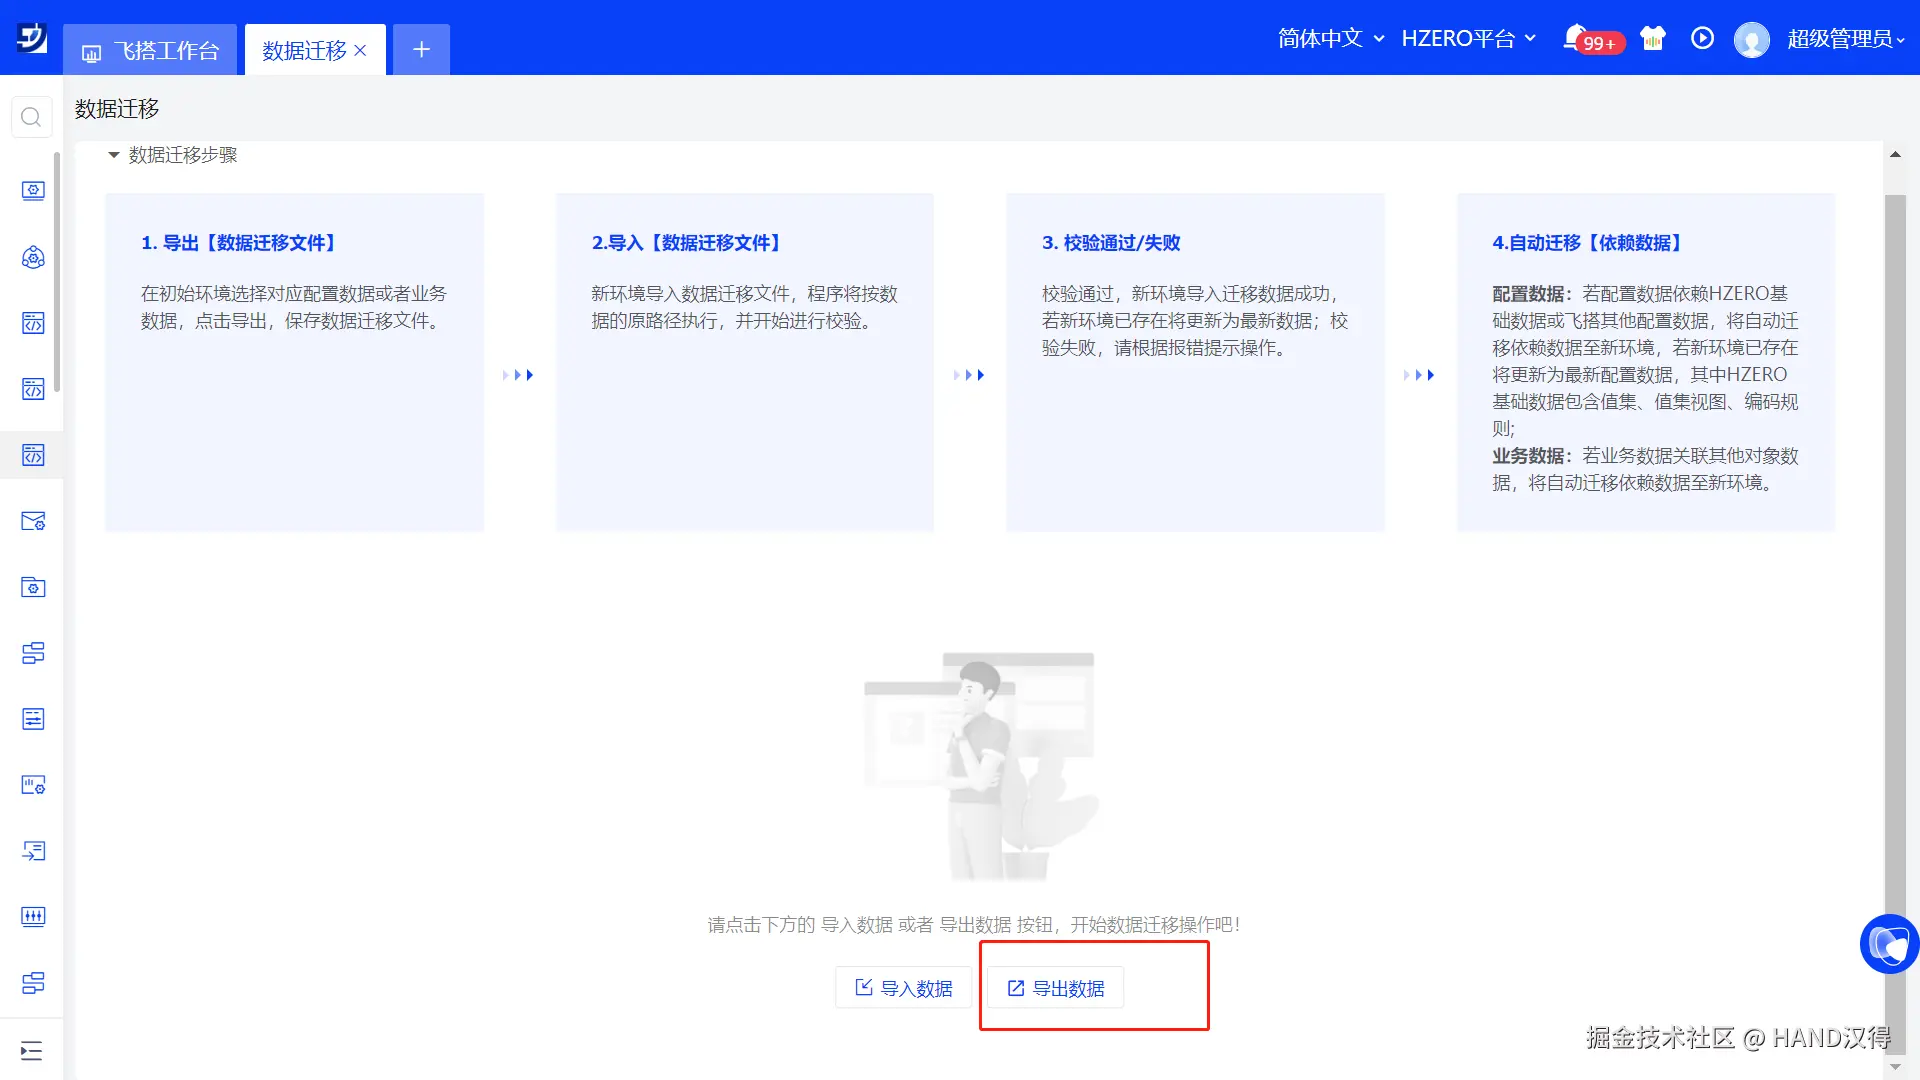
Task: Click the folder settings sidebar icon
Action: pos(33,588)
